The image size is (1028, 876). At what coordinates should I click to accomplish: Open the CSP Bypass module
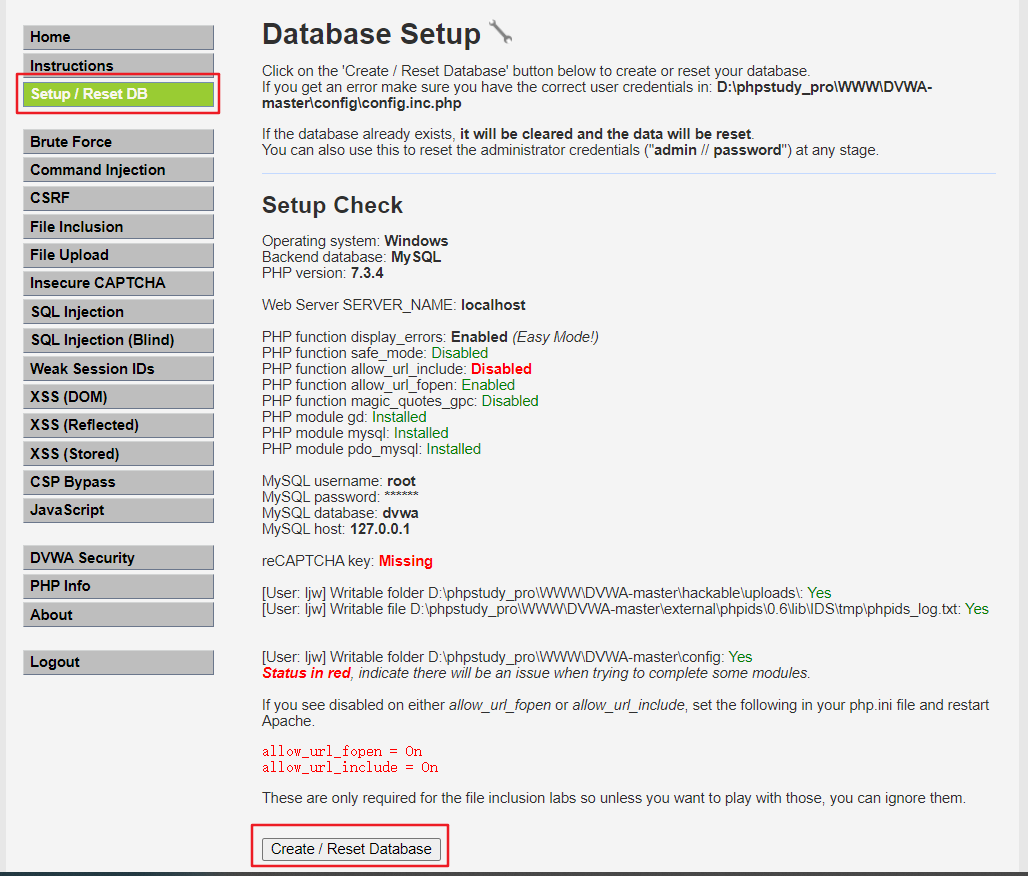pyautogui.click(x=118, y=482)
